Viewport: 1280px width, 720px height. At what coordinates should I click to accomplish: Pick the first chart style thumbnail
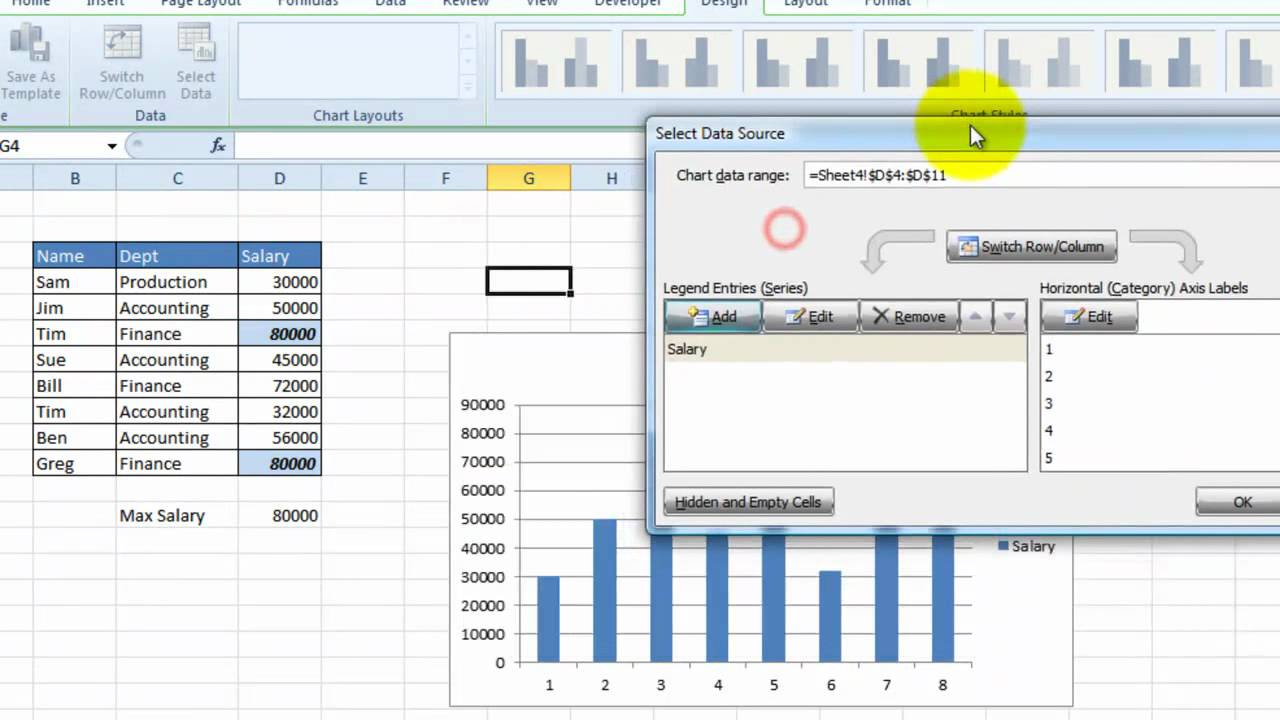pyautogui.click(x=556, y=60)
